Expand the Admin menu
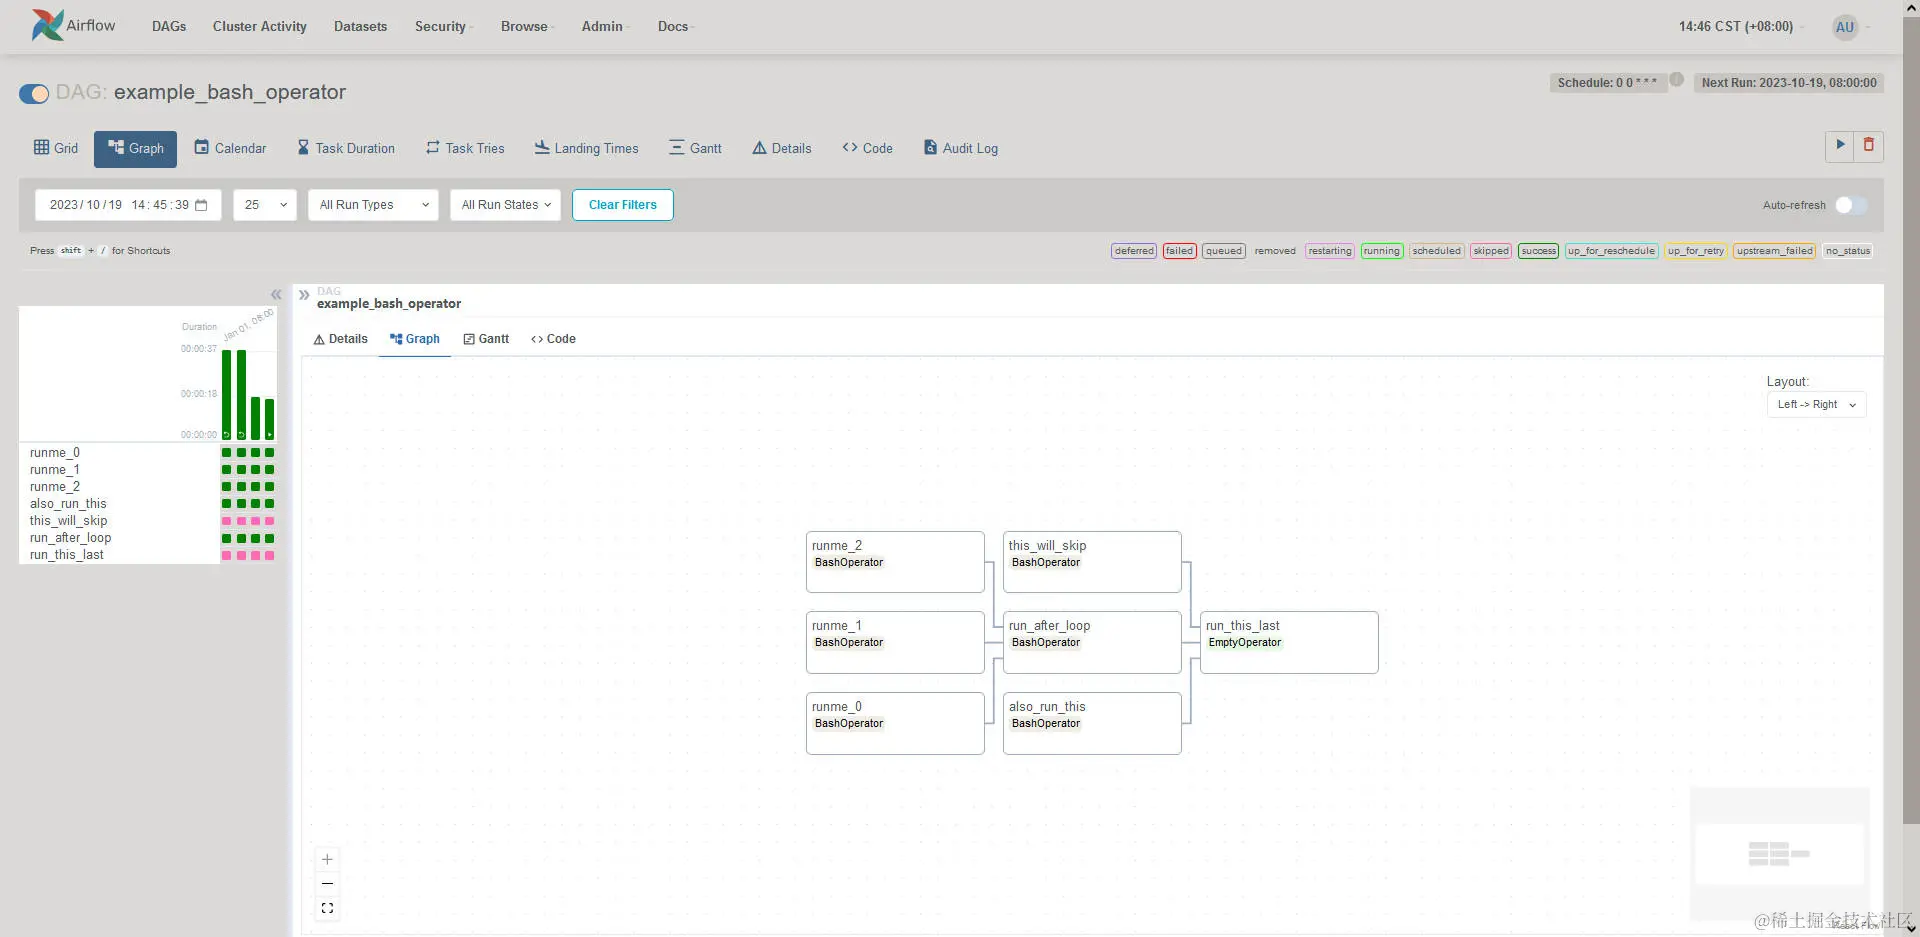 [x=606, y=27]
